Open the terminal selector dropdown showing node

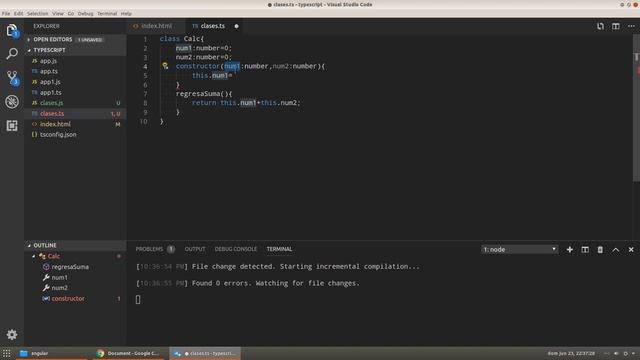click(519, 249)
